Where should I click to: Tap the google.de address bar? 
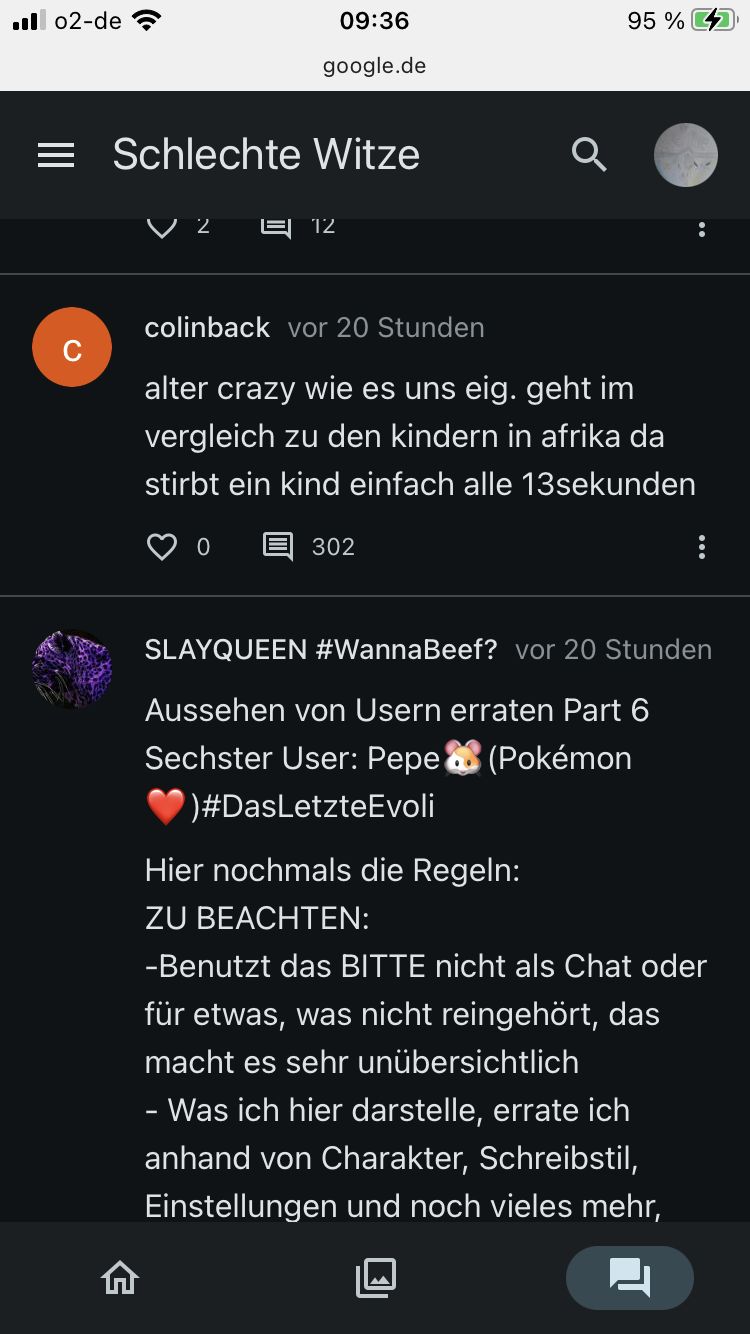click(375, 66)
